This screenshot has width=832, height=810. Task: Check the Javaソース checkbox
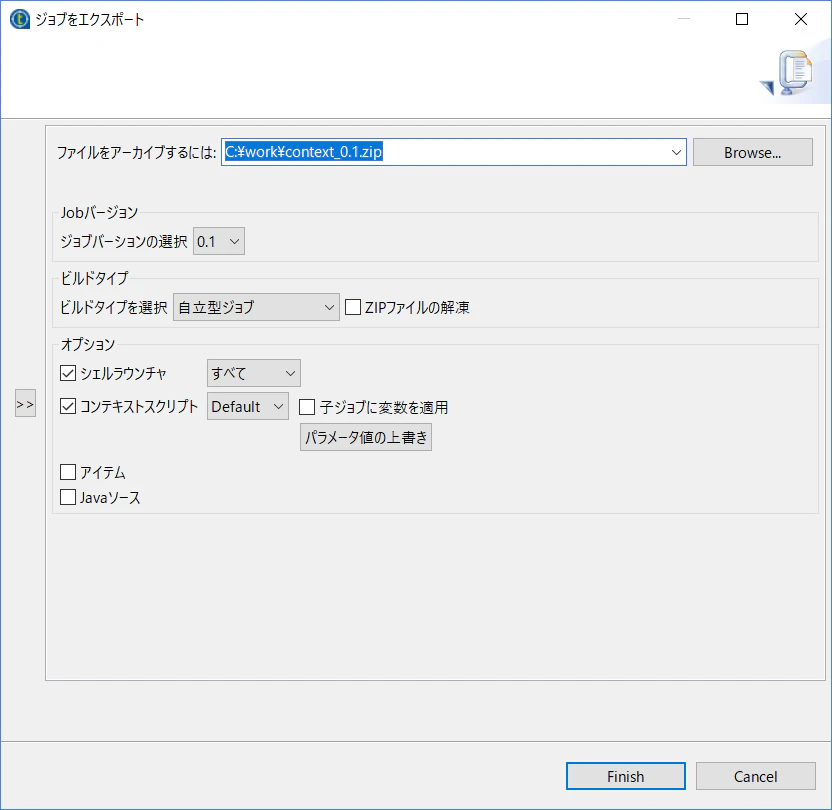68,497
